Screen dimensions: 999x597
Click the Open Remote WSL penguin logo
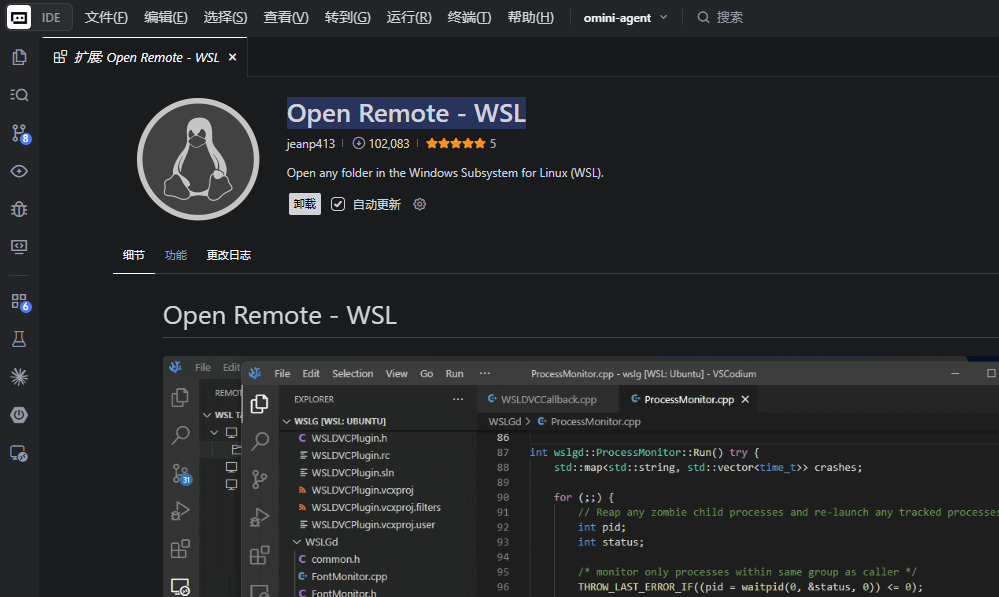198,159
